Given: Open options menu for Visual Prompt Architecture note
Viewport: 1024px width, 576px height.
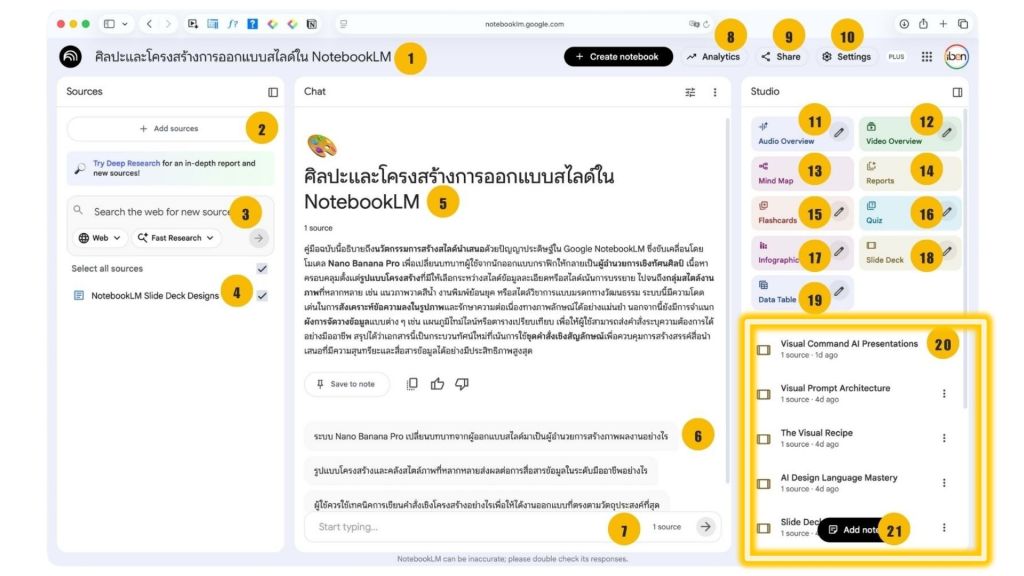Looking at the screenshot, I should pyautogui.click(x=944, y=393).
